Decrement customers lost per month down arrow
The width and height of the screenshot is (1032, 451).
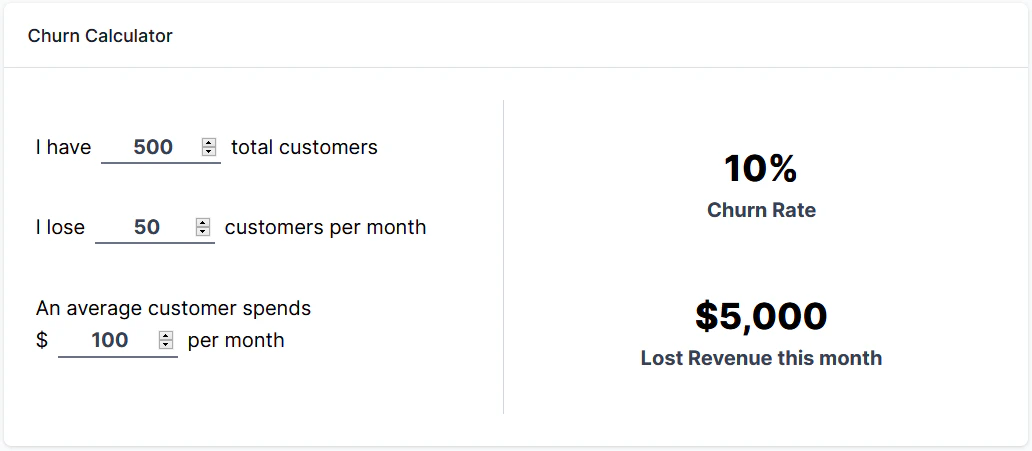coord(202,232)
